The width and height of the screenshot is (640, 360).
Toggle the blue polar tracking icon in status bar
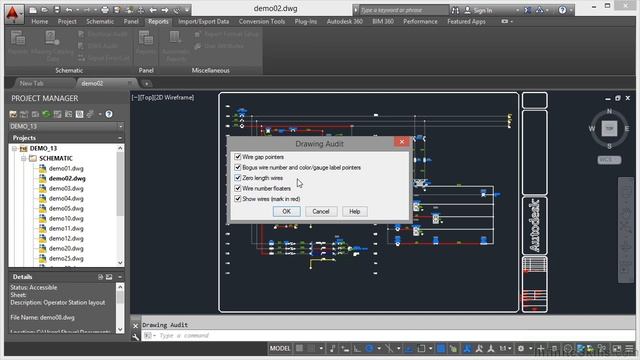(x=369, y=349)
